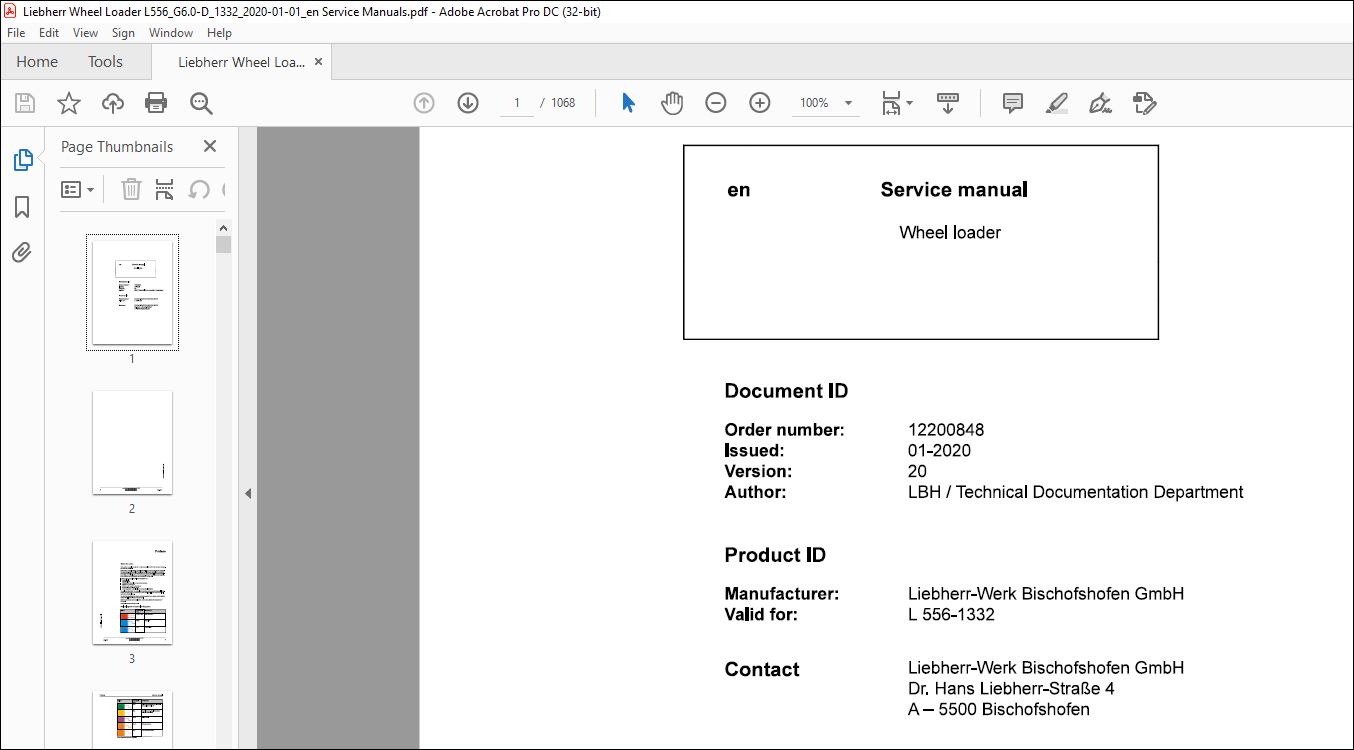Show Page Thumbnails sidebar icon
The image size is (1354, 750).
coord(22,160)
